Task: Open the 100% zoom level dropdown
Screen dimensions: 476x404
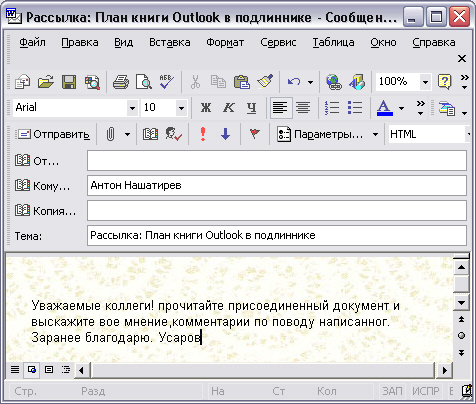Action: click(x=425, y=82)
